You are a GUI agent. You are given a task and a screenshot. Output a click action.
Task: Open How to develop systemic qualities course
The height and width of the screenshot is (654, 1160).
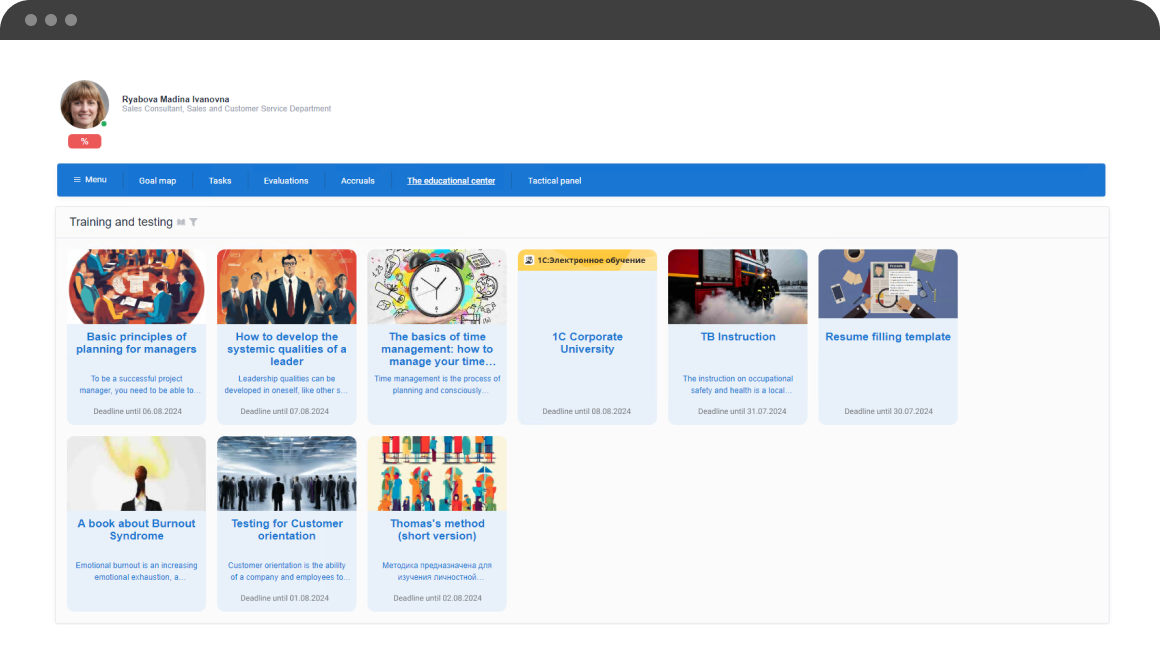click(286, 348)
